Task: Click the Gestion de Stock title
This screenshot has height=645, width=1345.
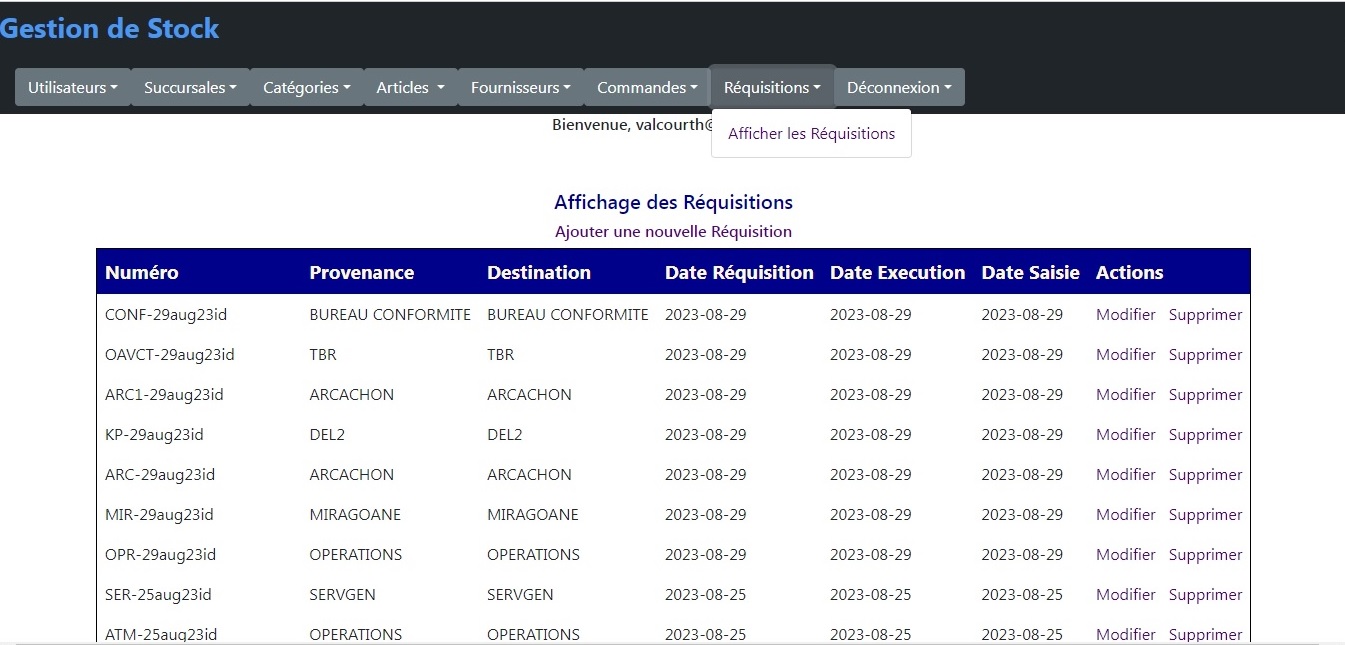Action: tap(109, 29)
